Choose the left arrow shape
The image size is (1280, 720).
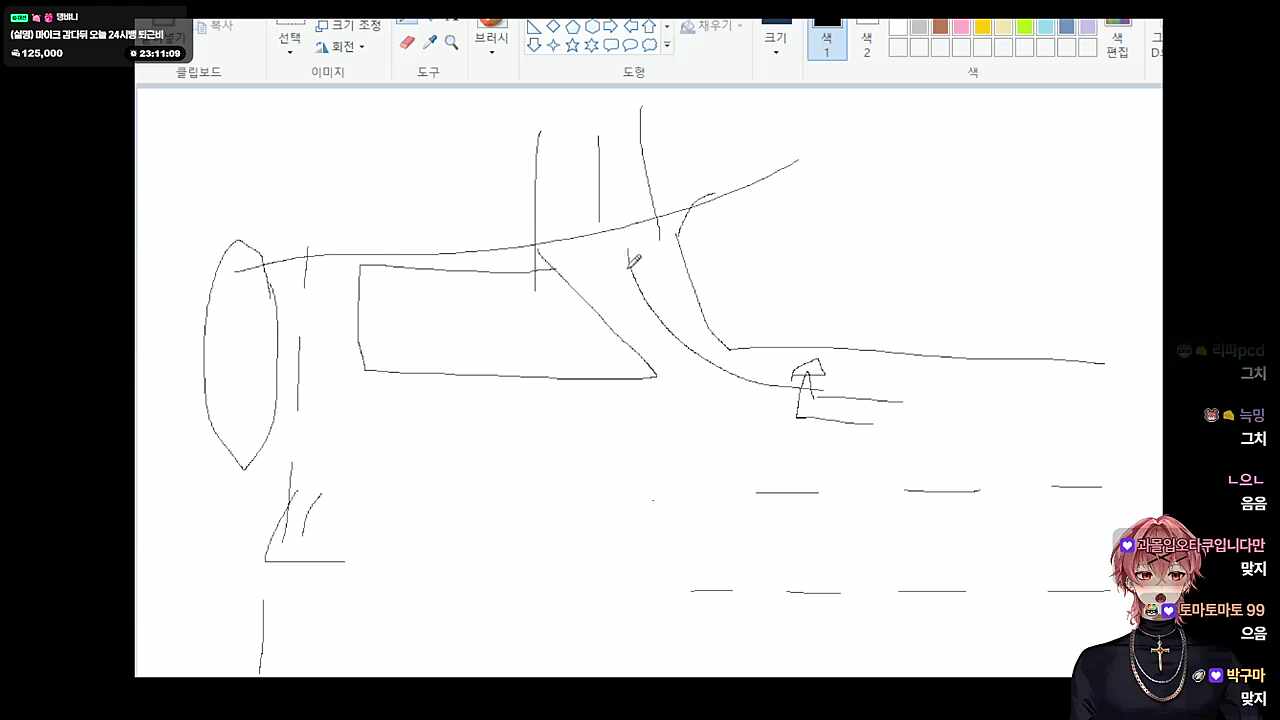[630, 26]
